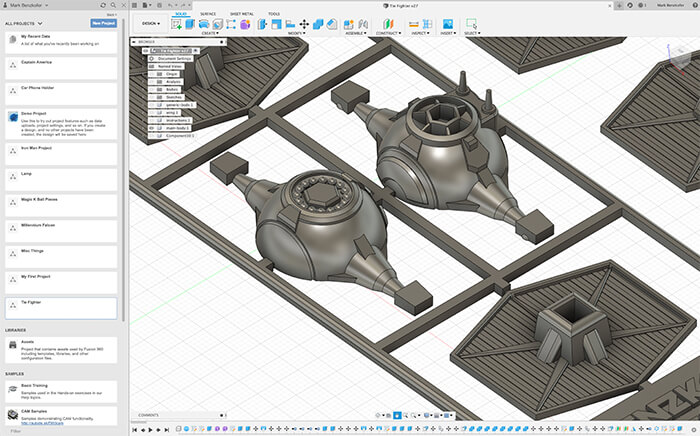Click the Combine bodies tool icon
The height and width of the screenshot is (436, 700).
(318, 24)
